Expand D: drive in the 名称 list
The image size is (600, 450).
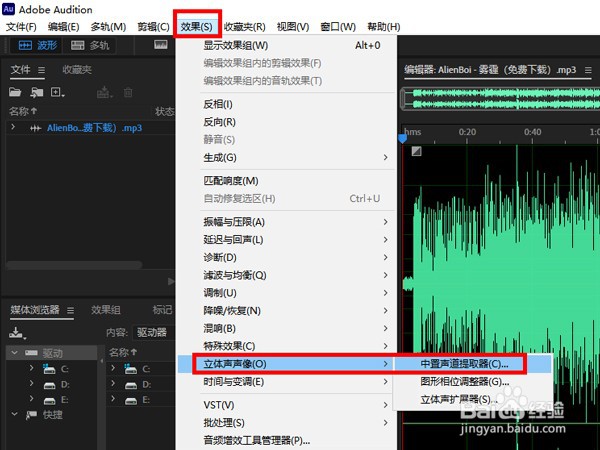pyautogui.click(x=113, y=383)
